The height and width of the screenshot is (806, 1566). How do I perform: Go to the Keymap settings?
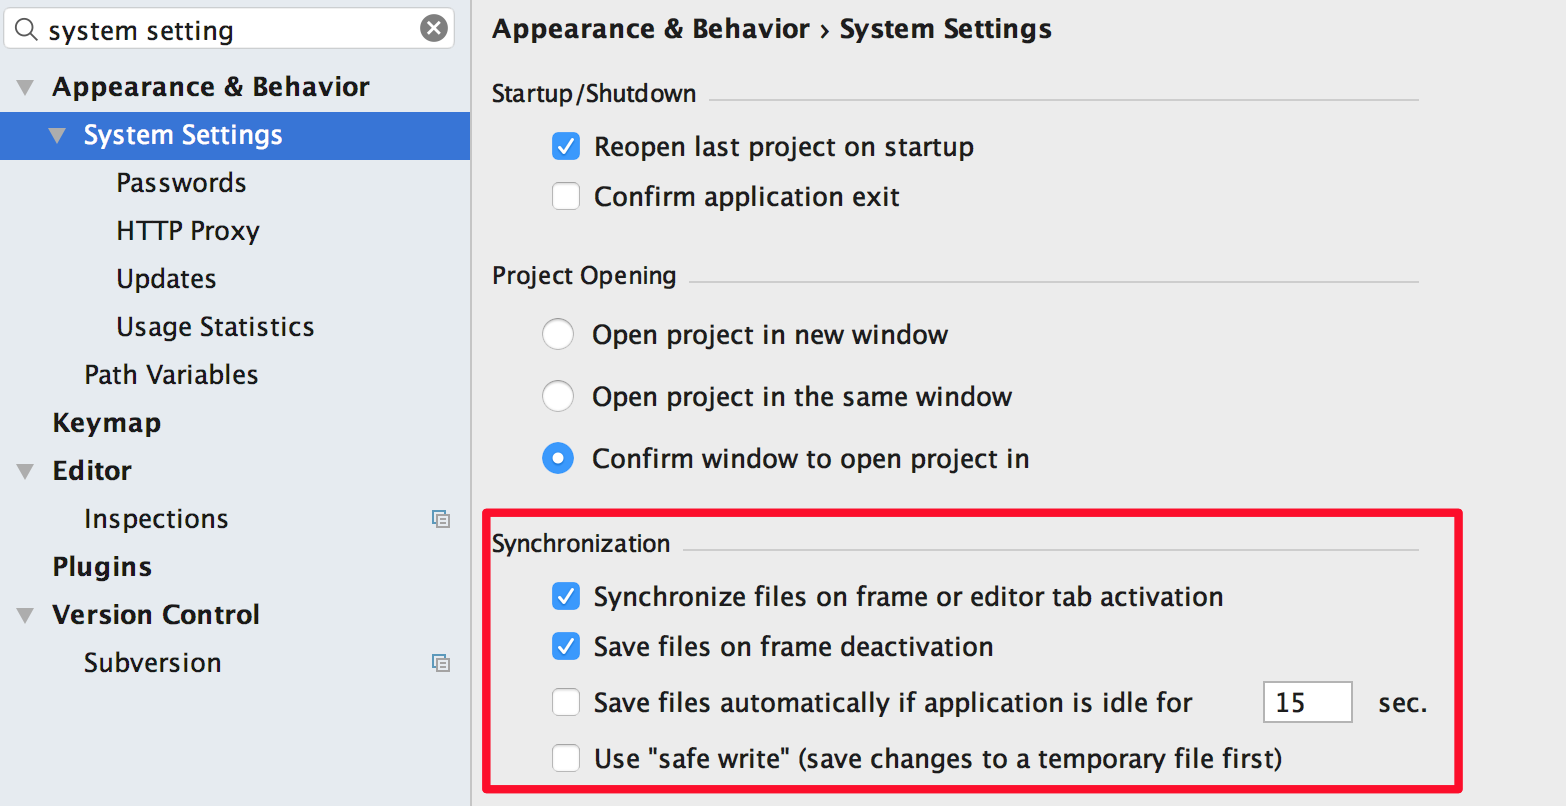106,423
